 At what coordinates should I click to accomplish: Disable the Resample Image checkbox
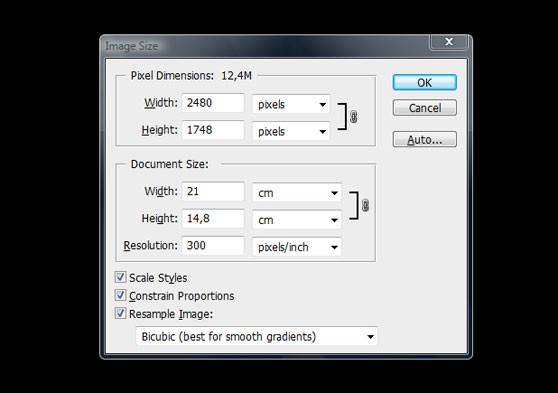[120, 313]
